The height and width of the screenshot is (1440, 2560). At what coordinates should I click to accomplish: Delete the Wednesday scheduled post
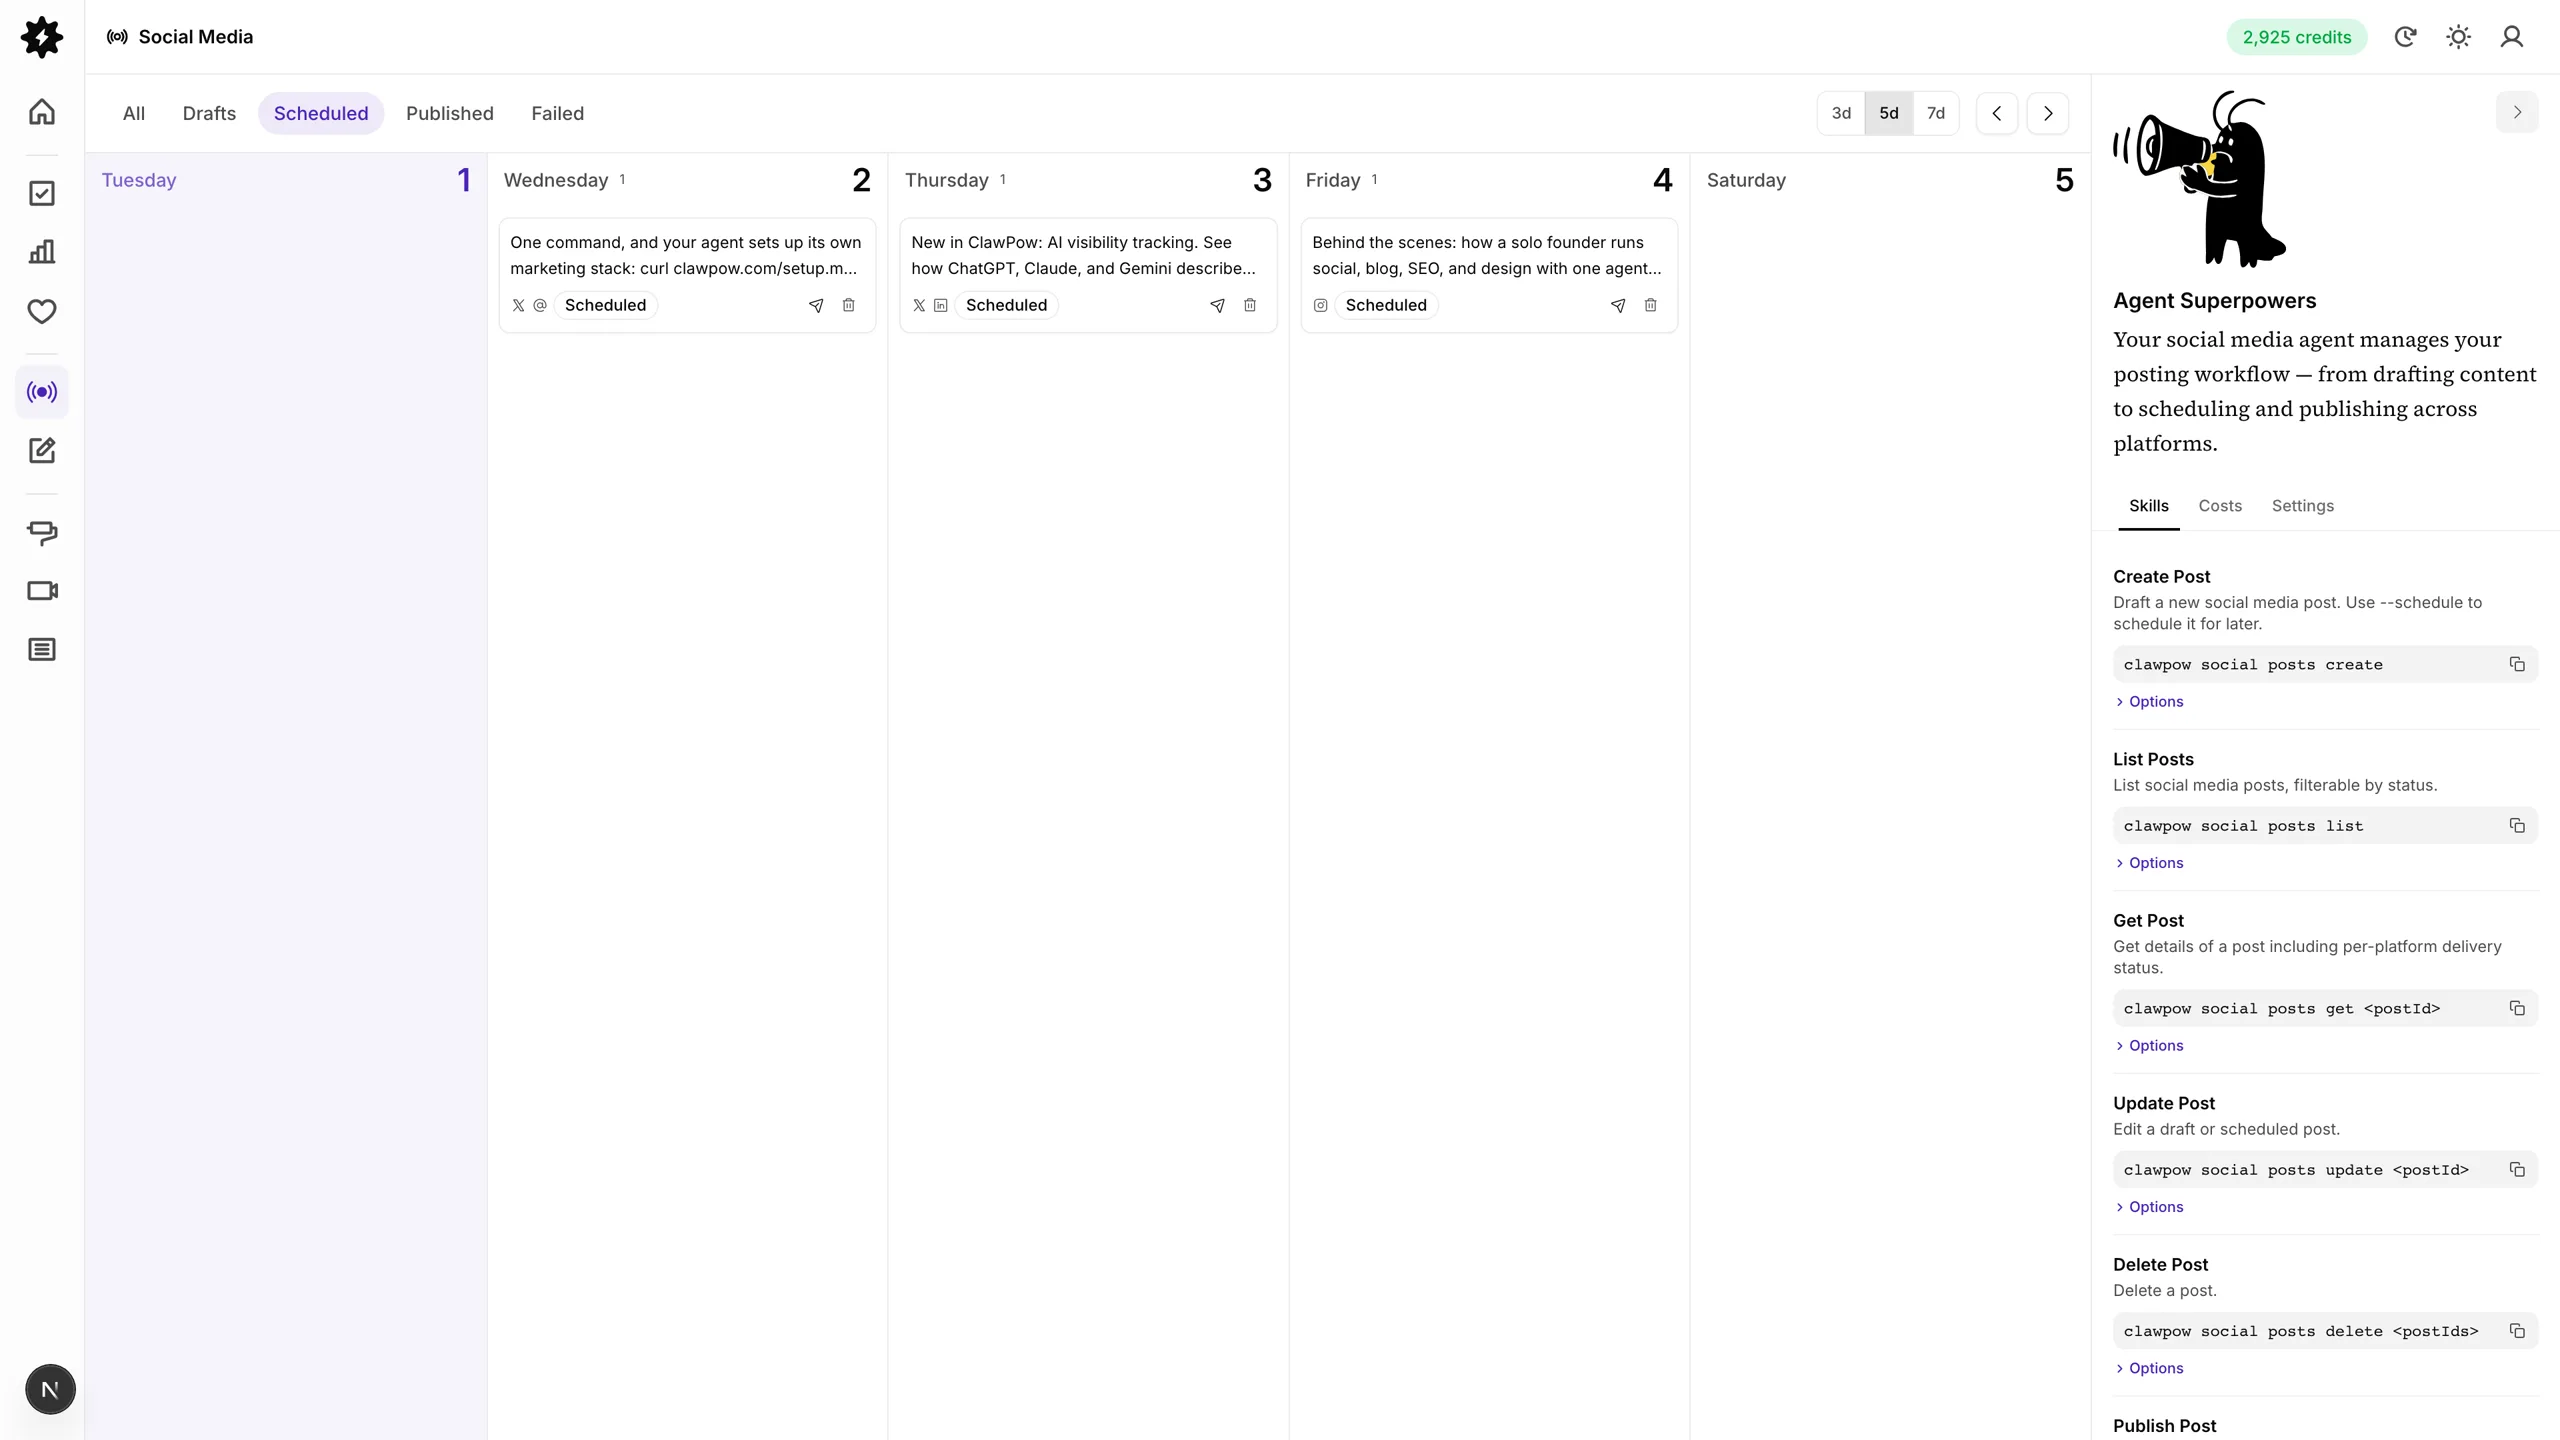[848, 305]
